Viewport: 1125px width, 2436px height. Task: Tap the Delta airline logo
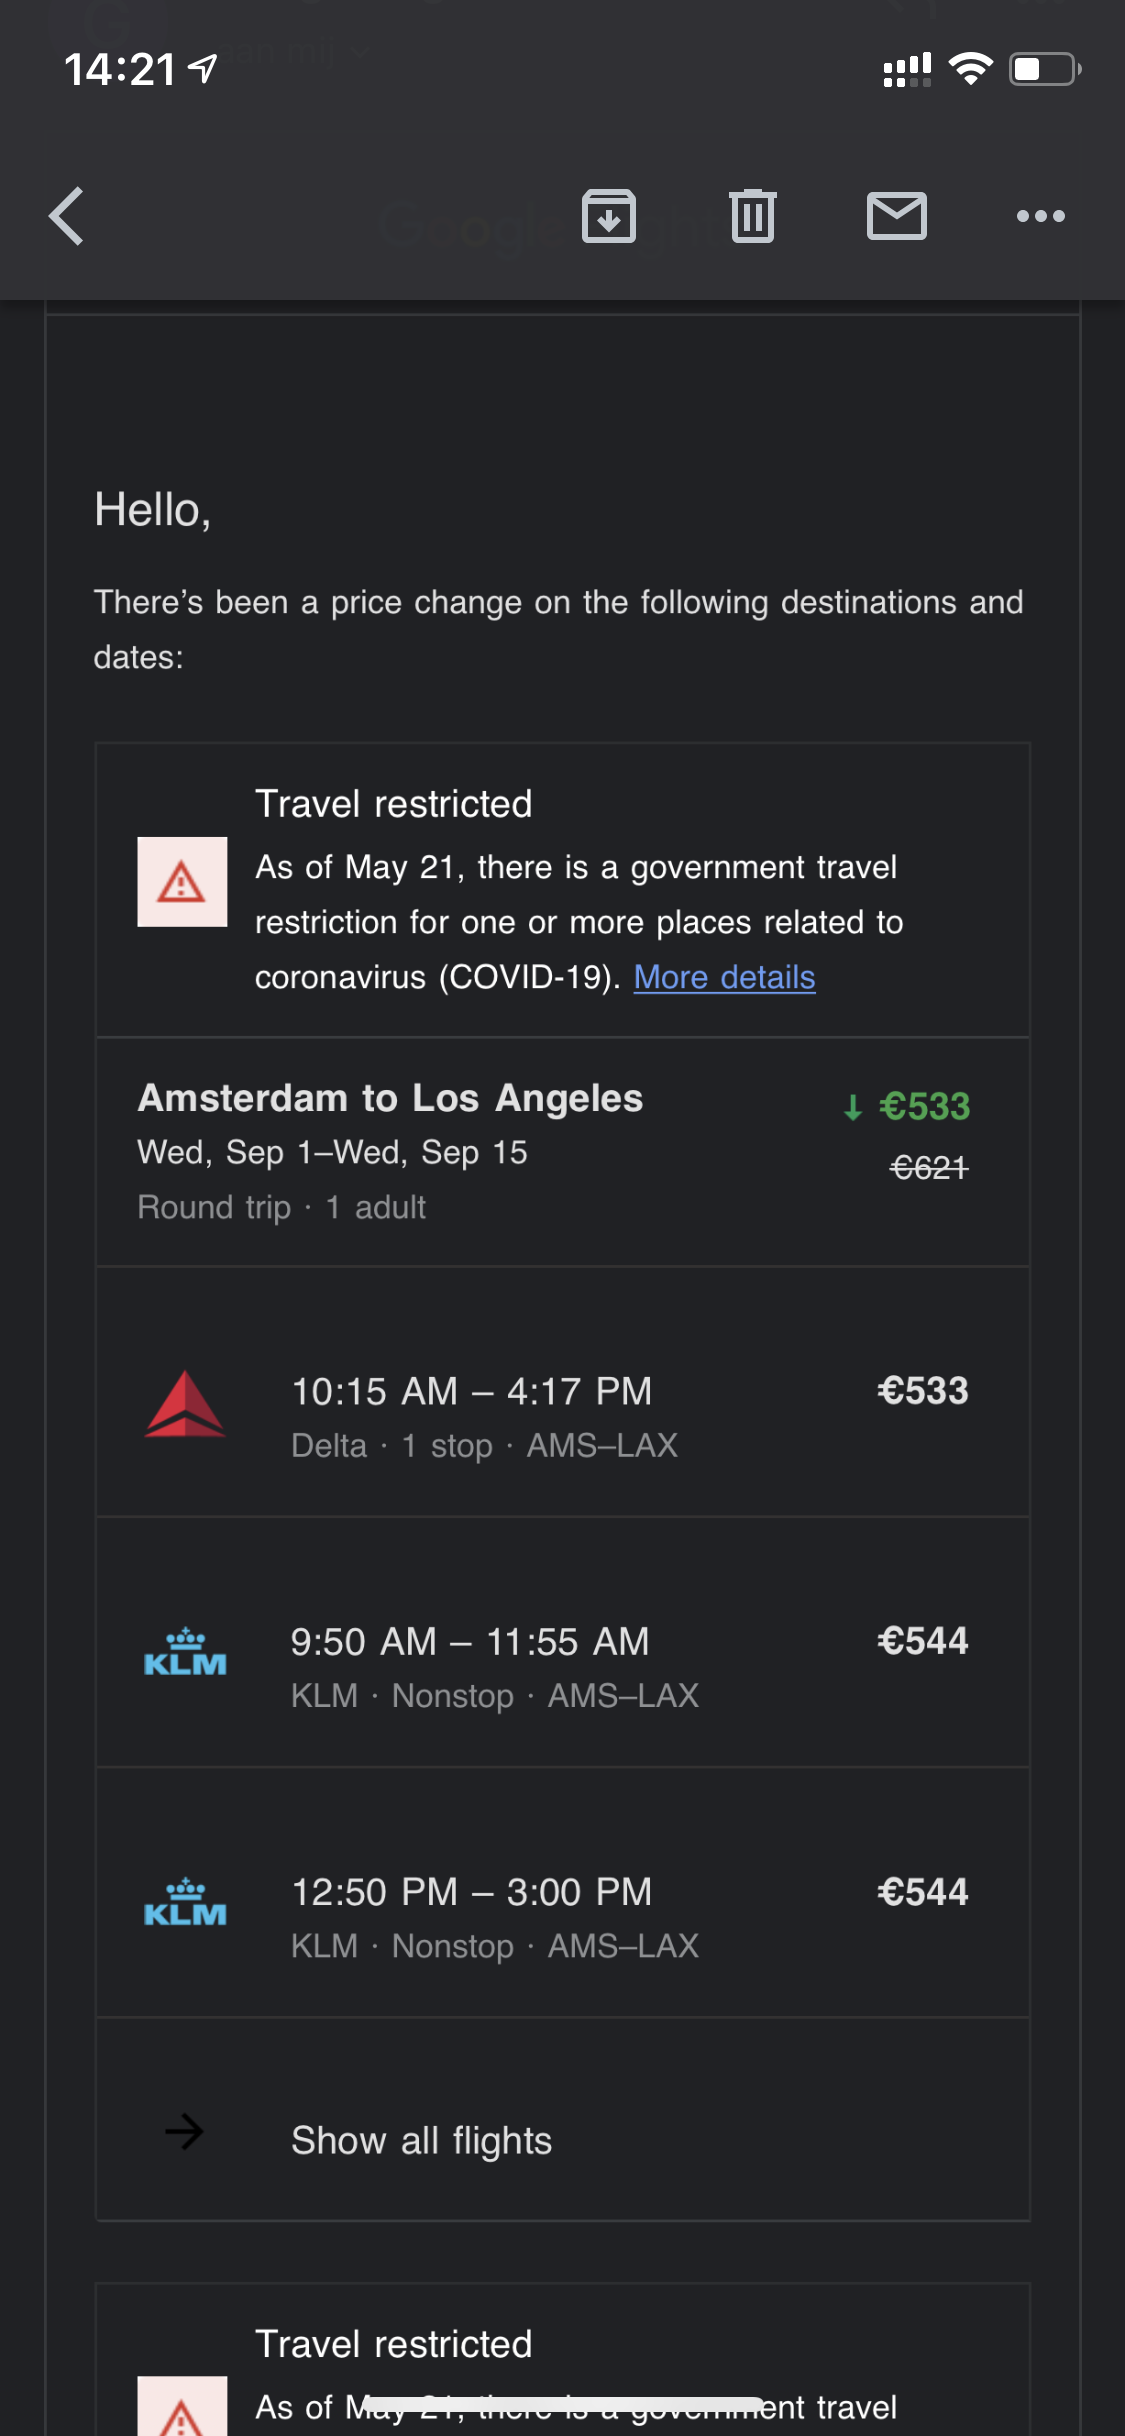click(x=185, y=1405)
